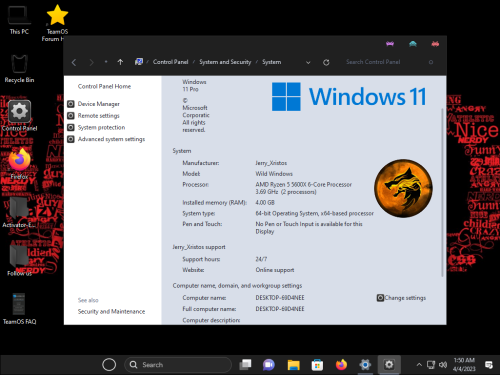500x375 pixels.
Task: Open This PC desktop icon
Action: pos(19,20)
